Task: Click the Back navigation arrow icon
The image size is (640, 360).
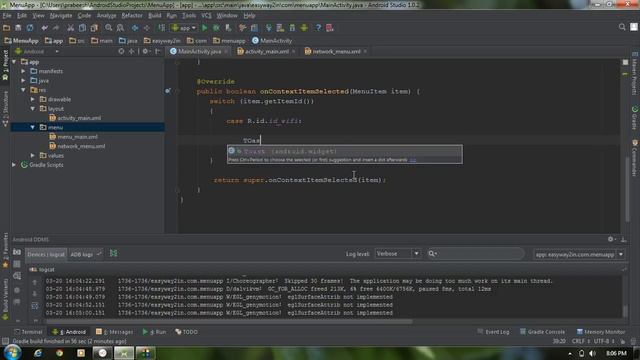Action: coord(135,28)
